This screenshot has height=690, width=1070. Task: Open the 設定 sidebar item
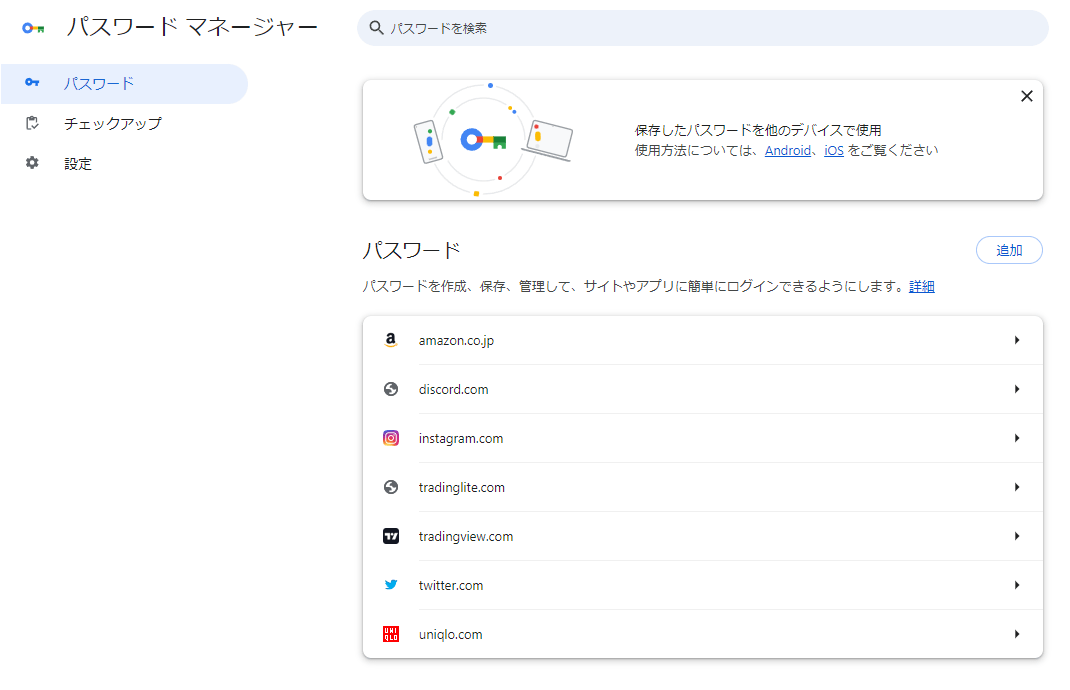pyautogui.click(x=124, y=164)
